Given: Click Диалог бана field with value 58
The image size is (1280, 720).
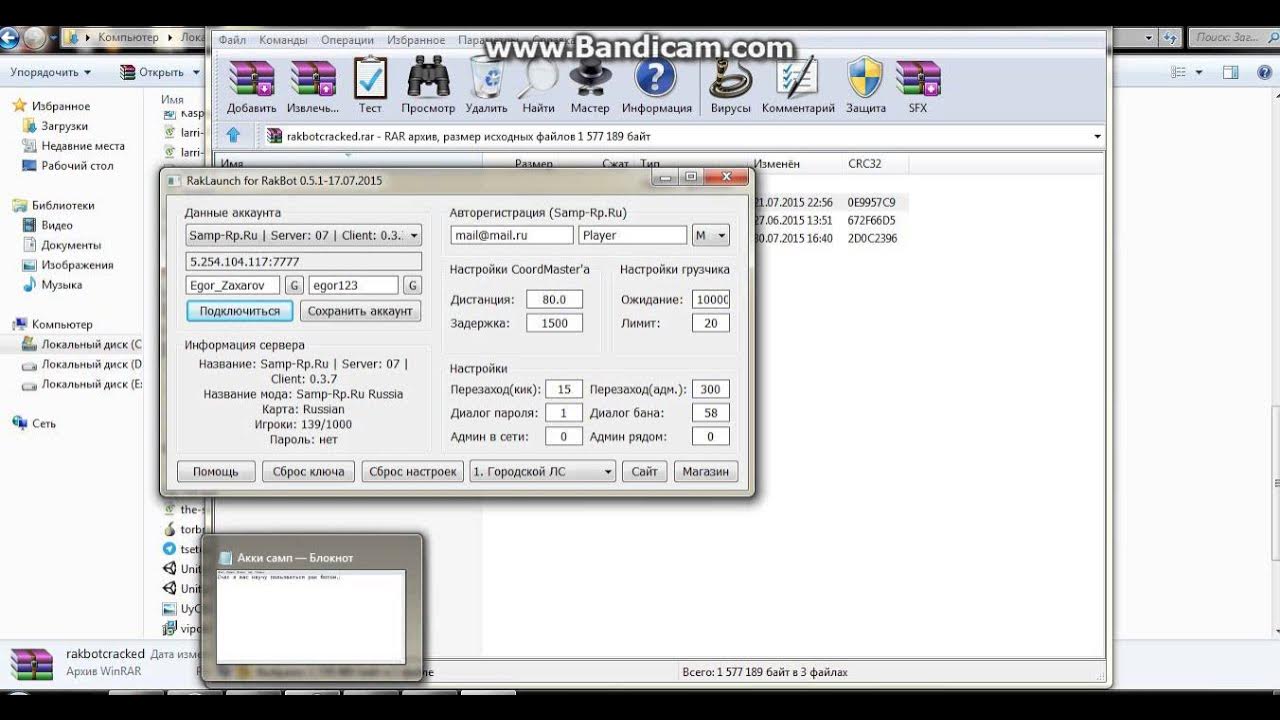Looking at the screenshot, I should [x=711, y=412].
